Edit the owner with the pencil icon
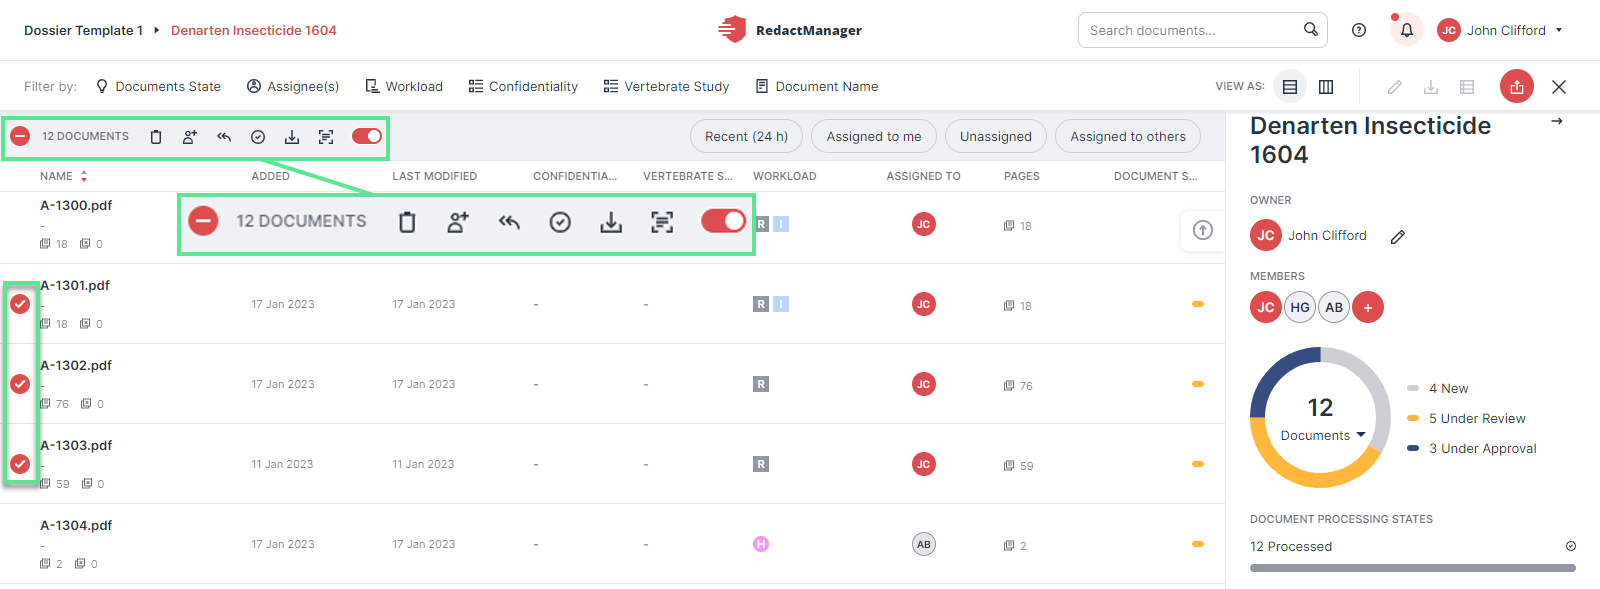The image size is (1600, 589). [1398, 237]
